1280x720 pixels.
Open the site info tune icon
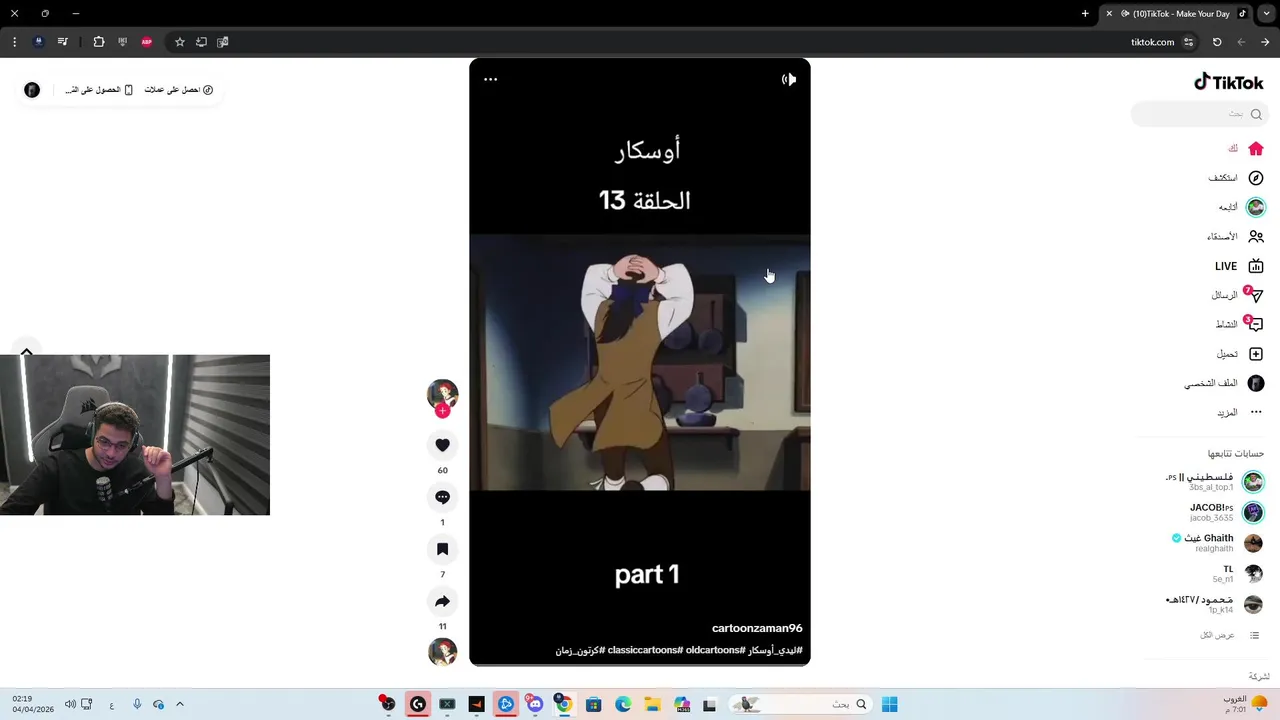[1188, 42]
